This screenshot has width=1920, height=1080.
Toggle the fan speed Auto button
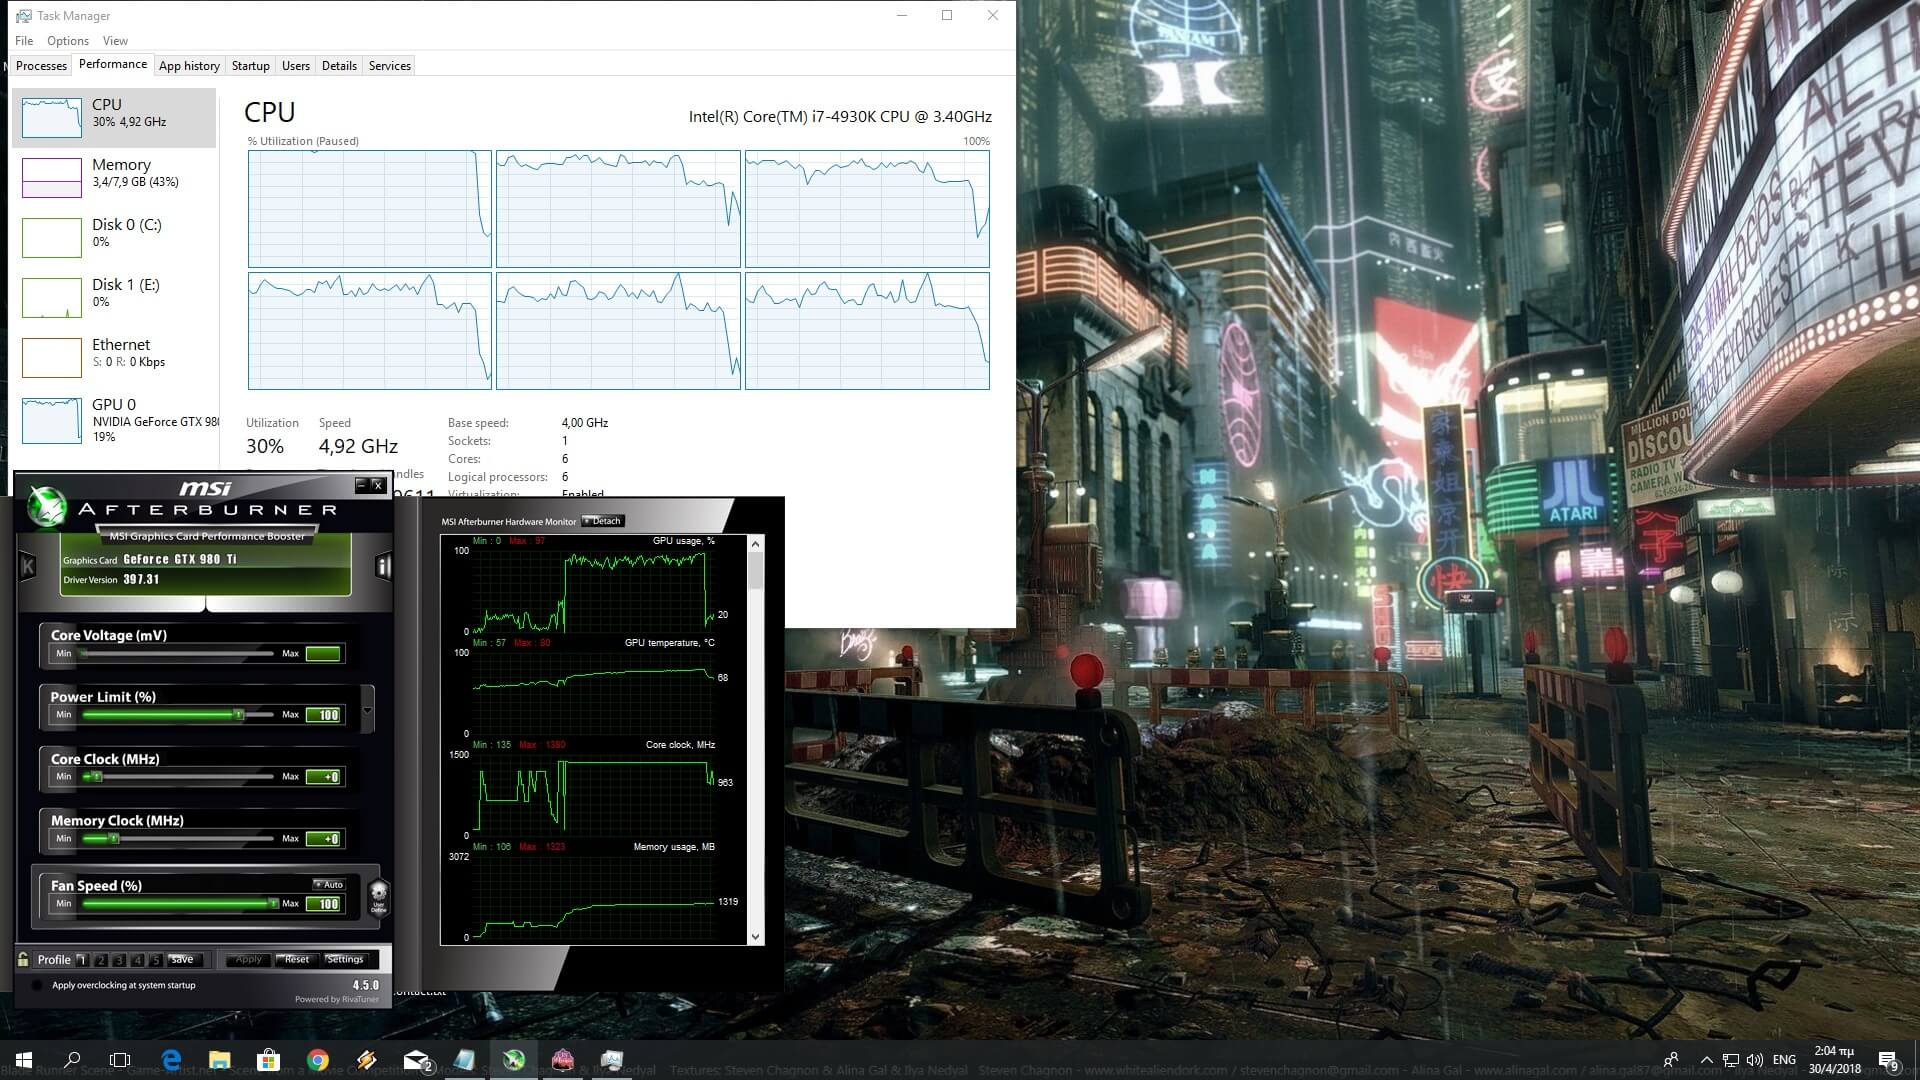328,884
